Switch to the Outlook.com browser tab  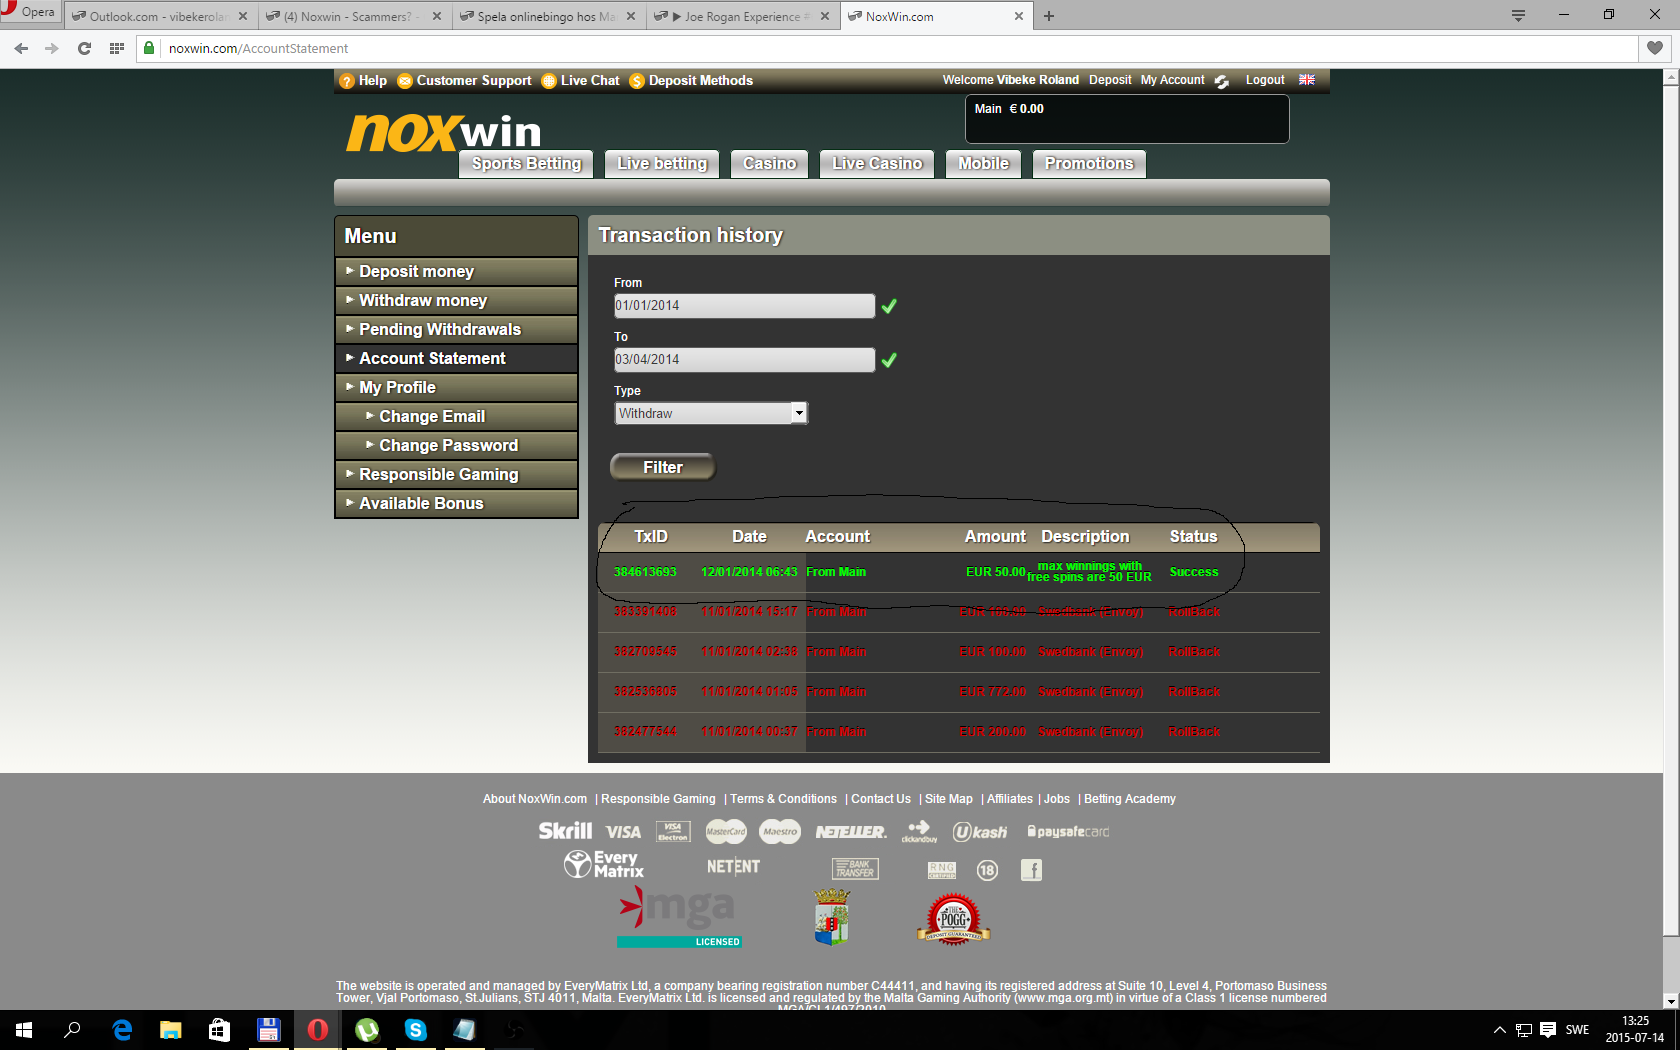[160, 16]
